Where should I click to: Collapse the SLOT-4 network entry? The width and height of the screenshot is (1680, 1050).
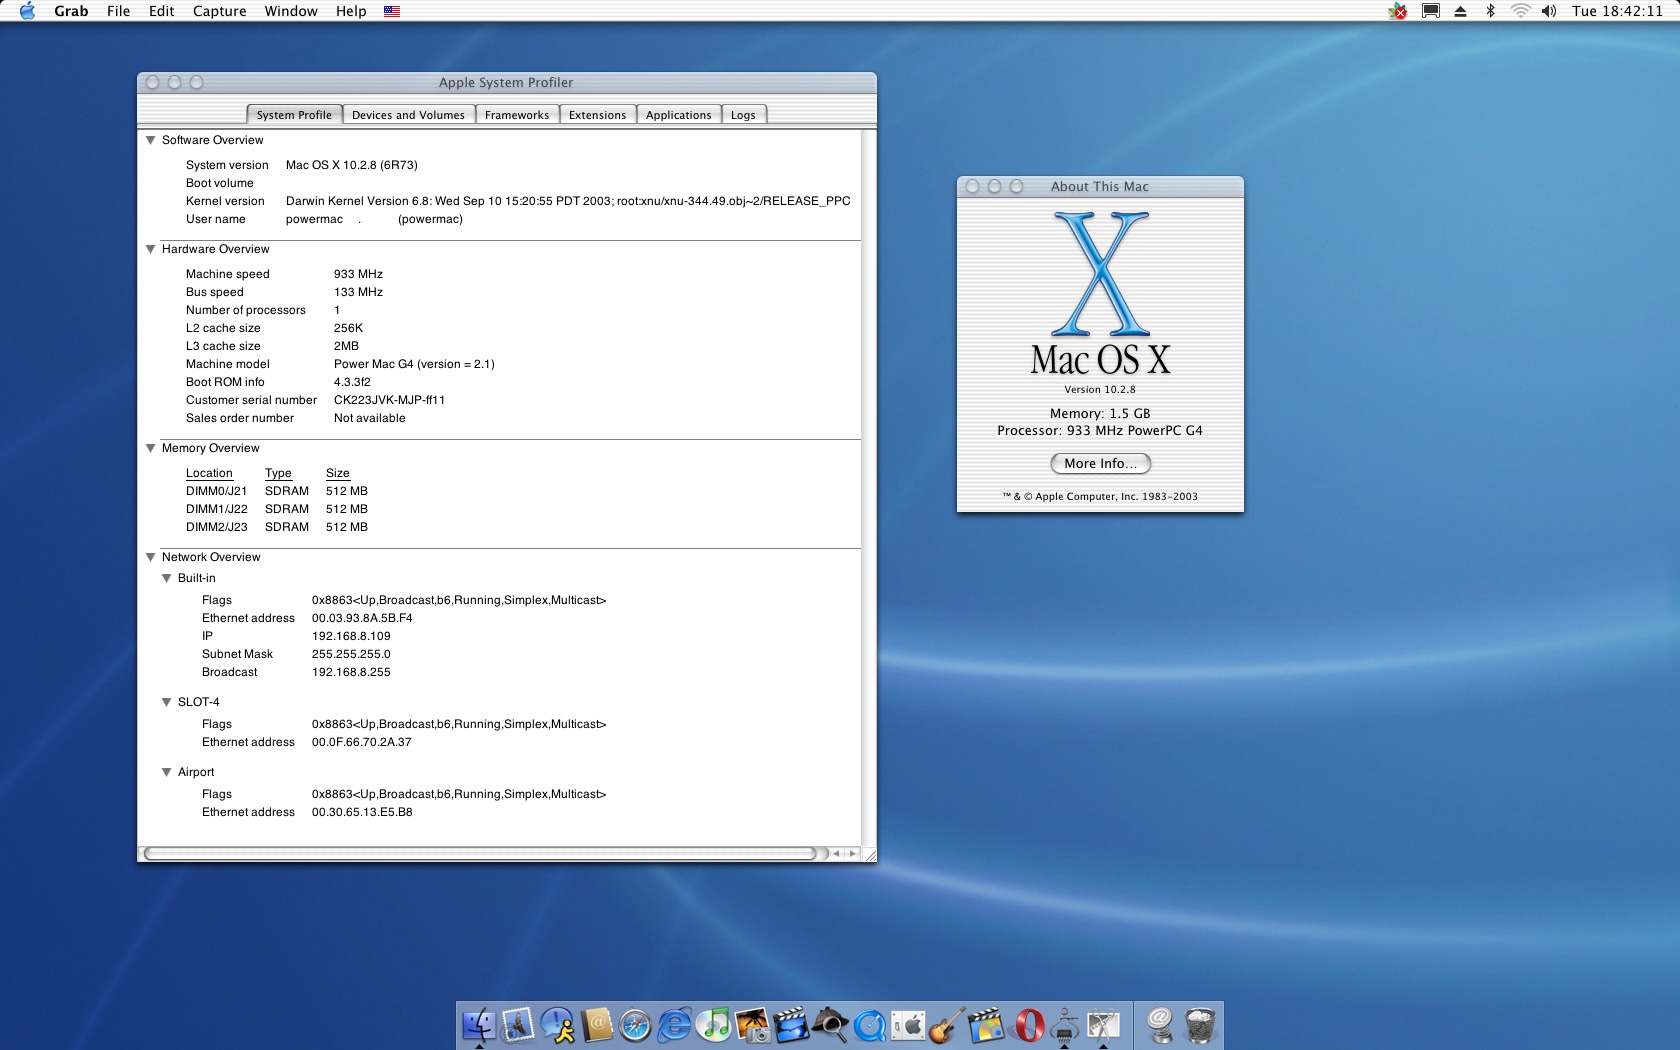[x=167, y=702]
